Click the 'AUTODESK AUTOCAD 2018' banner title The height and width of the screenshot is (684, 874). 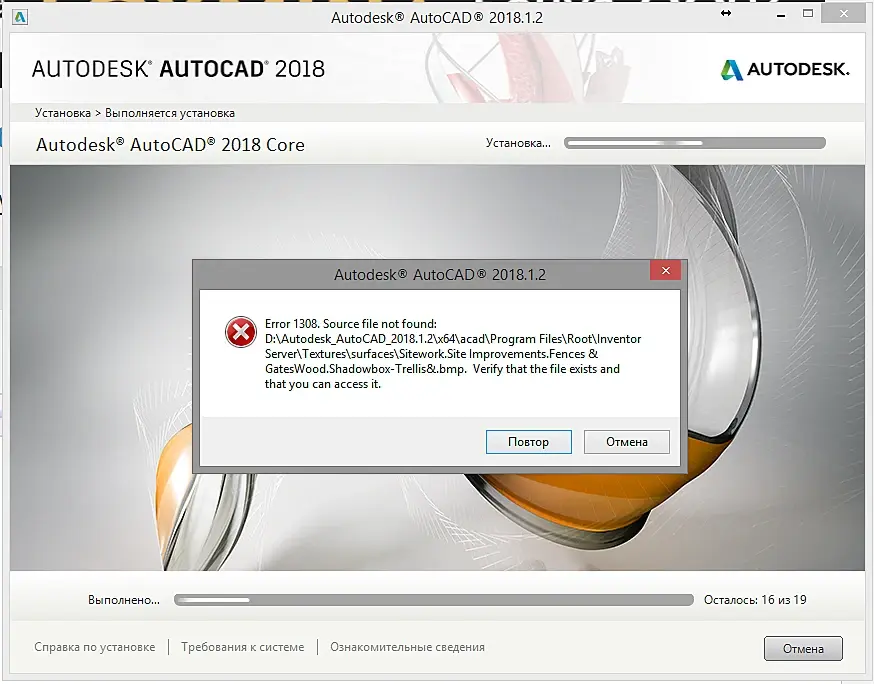[x=178, y=69]
